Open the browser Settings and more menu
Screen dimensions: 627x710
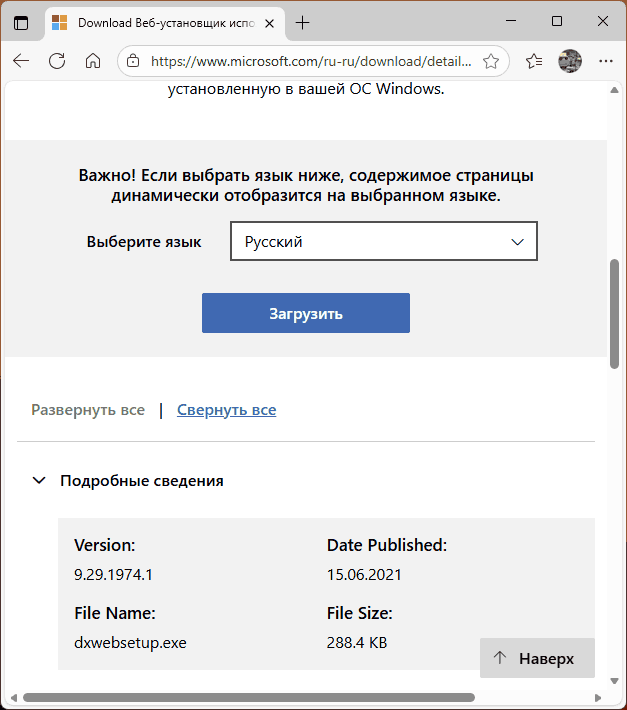pyautogui.click(x=606, y=61)
